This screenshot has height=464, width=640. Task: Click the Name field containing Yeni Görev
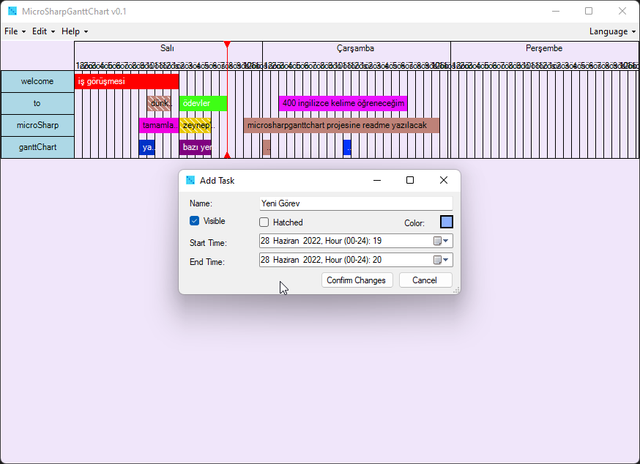coord(354,203)
